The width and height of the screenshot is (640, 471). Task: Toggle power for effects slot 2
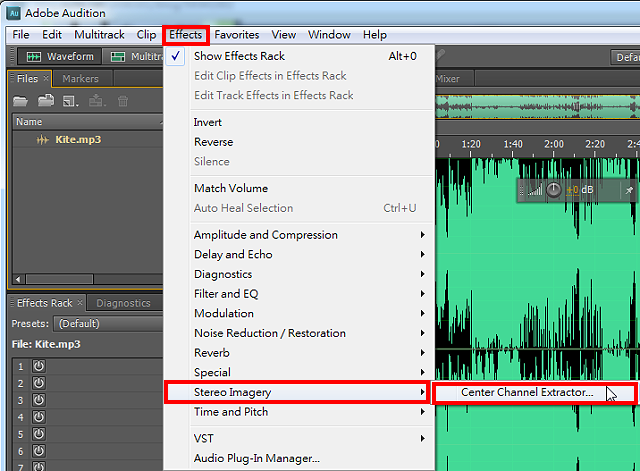39,383
